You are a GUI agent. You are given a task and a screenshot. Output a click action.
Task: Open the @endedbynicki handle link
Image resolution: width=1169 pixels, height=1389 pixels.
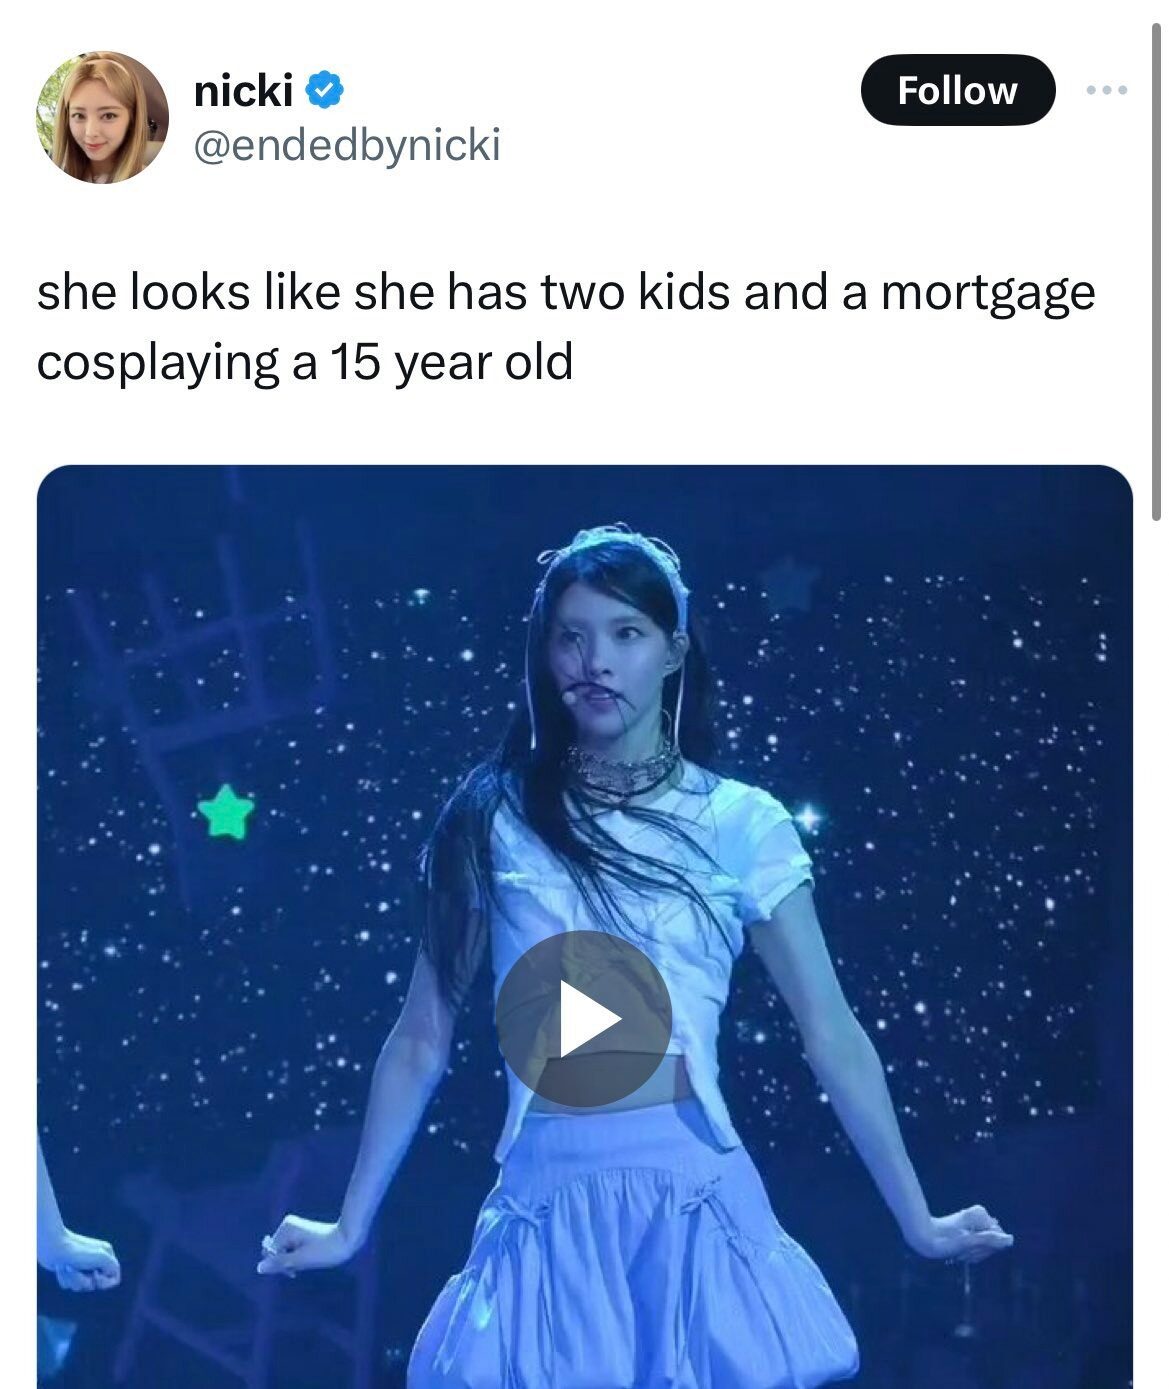(346, 146)
